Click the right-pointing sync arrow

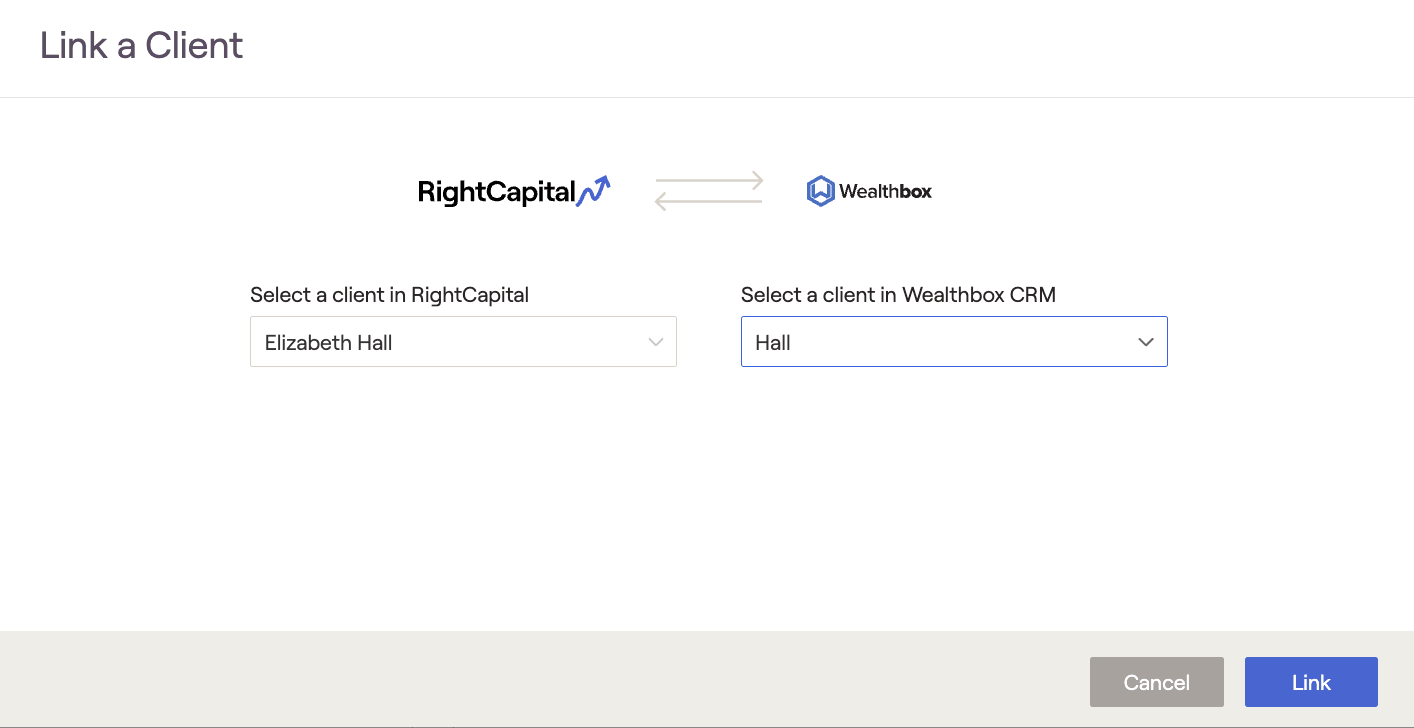709,181
